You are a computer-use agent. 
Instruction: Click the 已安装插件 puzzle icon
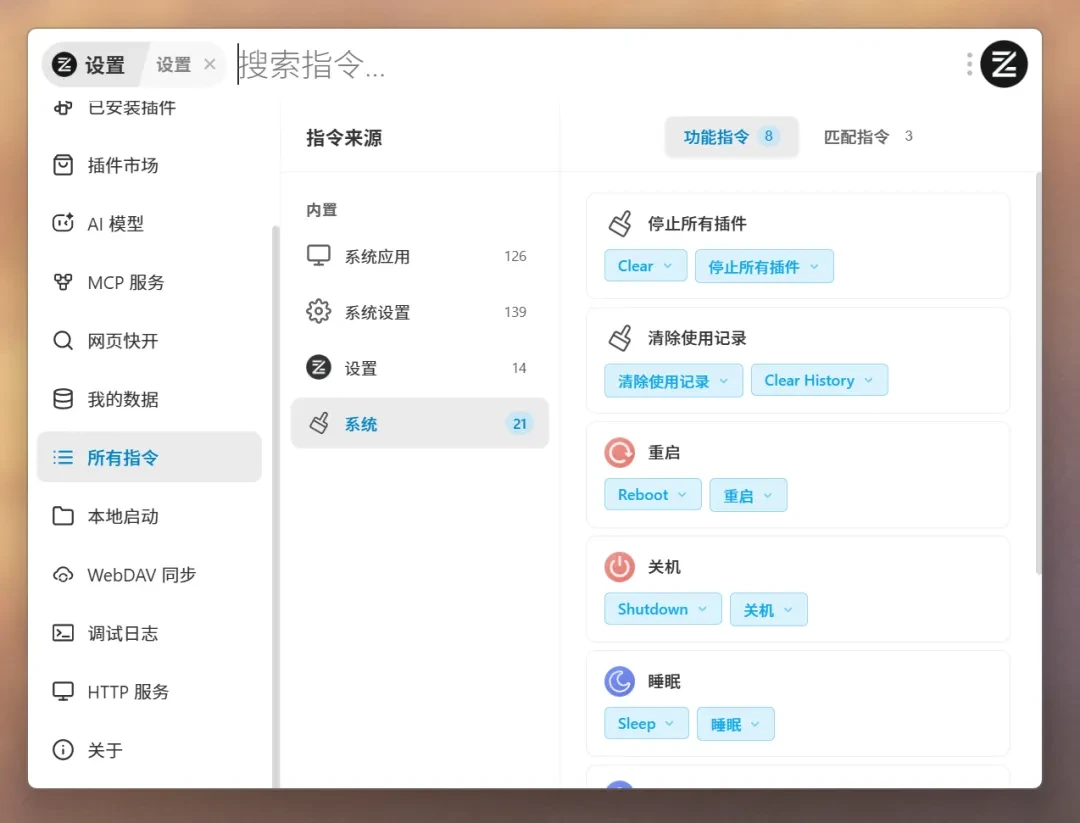click(x=63, y=107)
